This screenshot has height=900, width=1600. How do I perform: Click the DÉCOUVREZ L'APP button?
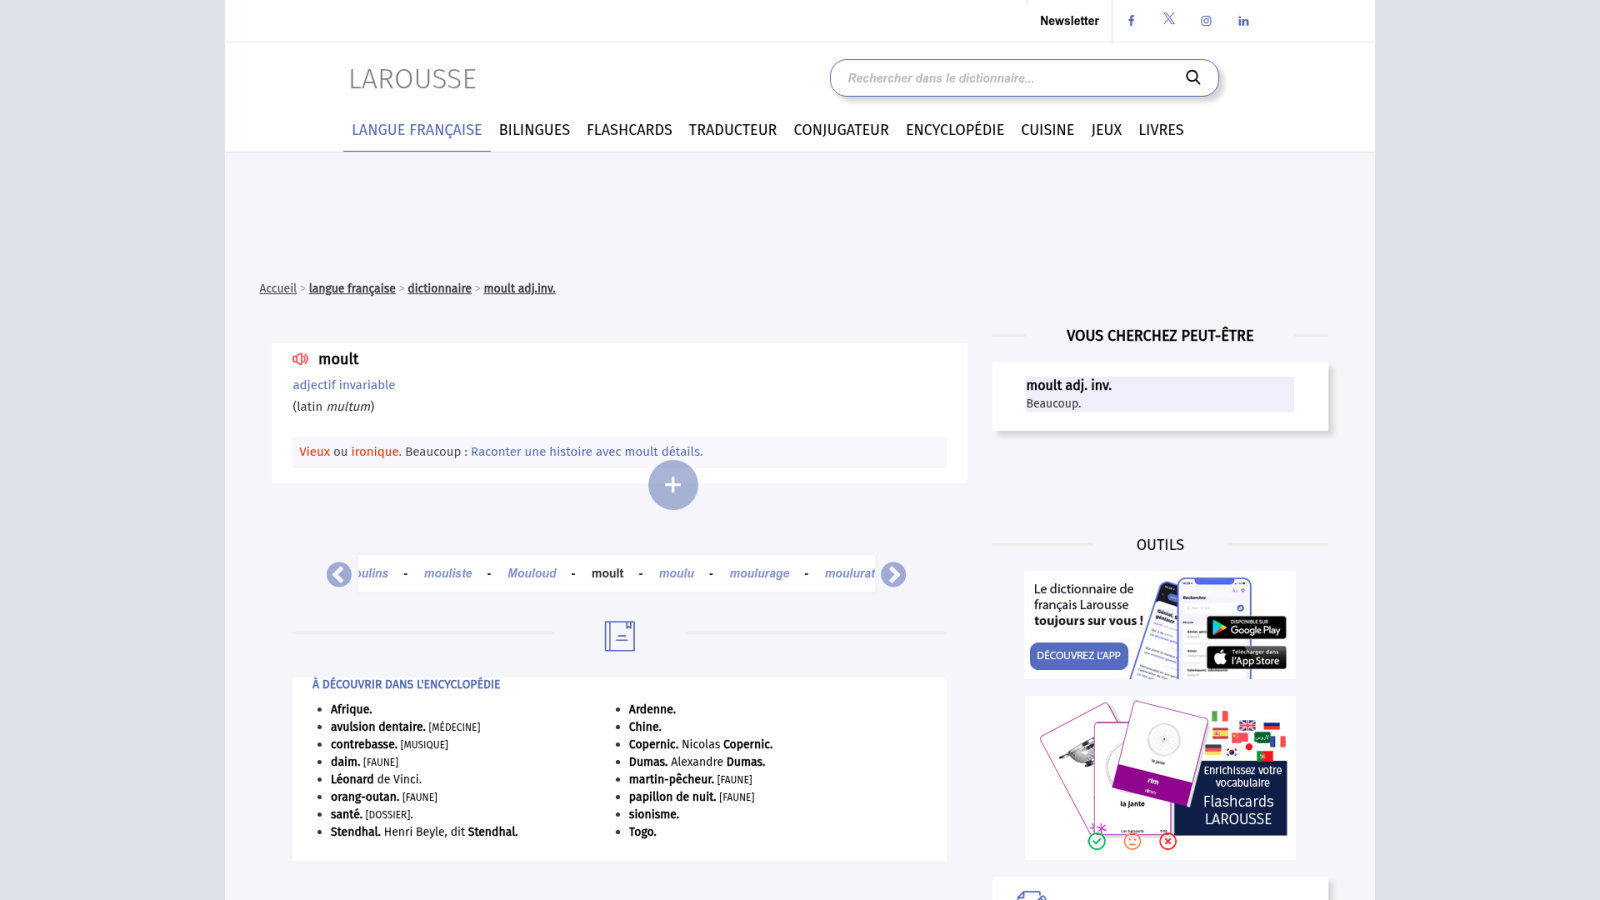[x=1079, y=656]
